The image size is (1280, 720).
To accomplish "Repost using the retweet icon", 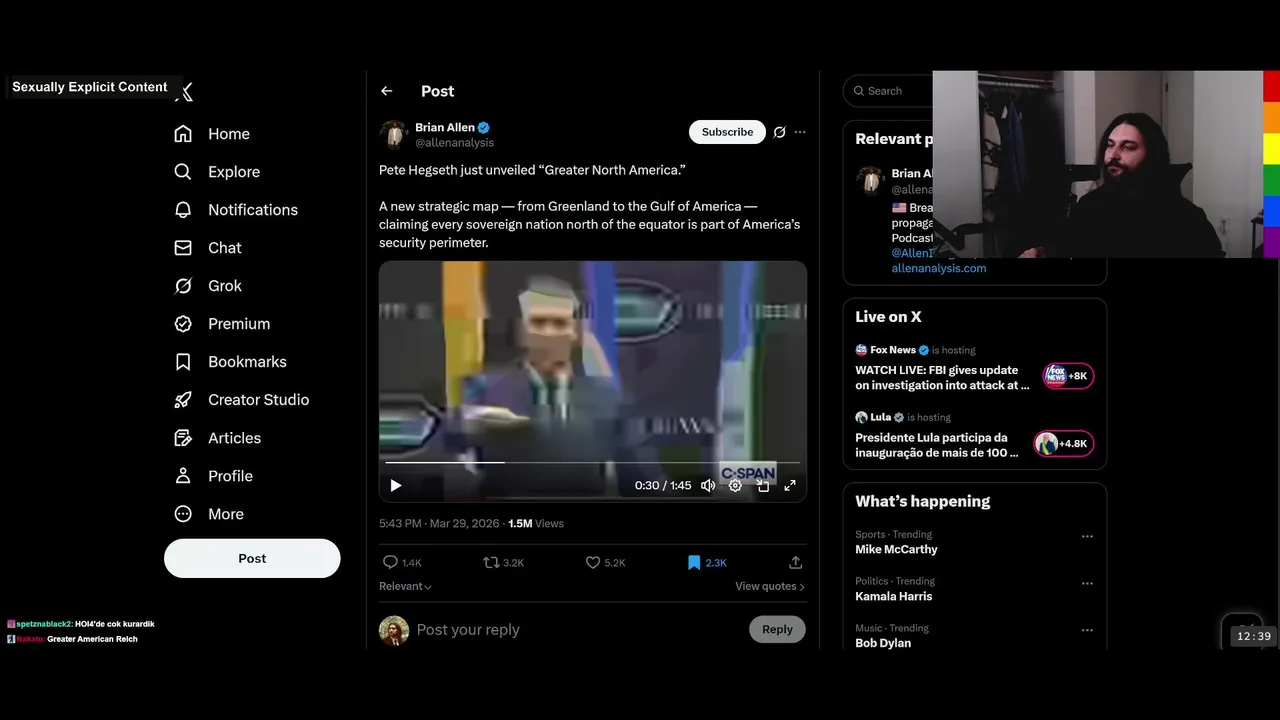I will [491, 563].
